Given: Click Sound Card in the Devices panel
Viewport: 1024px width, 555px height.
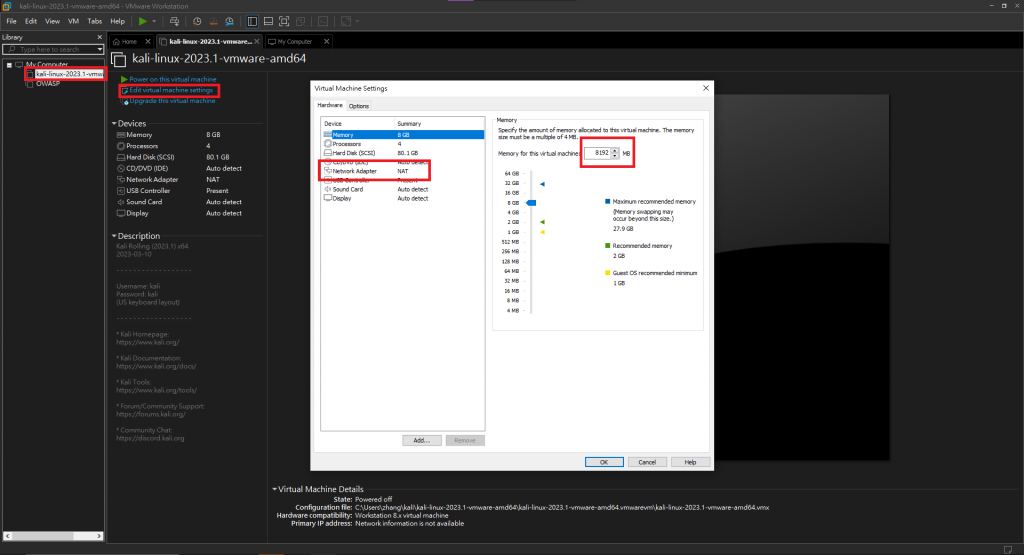Looking at the screenshot, I should (x=144, y=202).
